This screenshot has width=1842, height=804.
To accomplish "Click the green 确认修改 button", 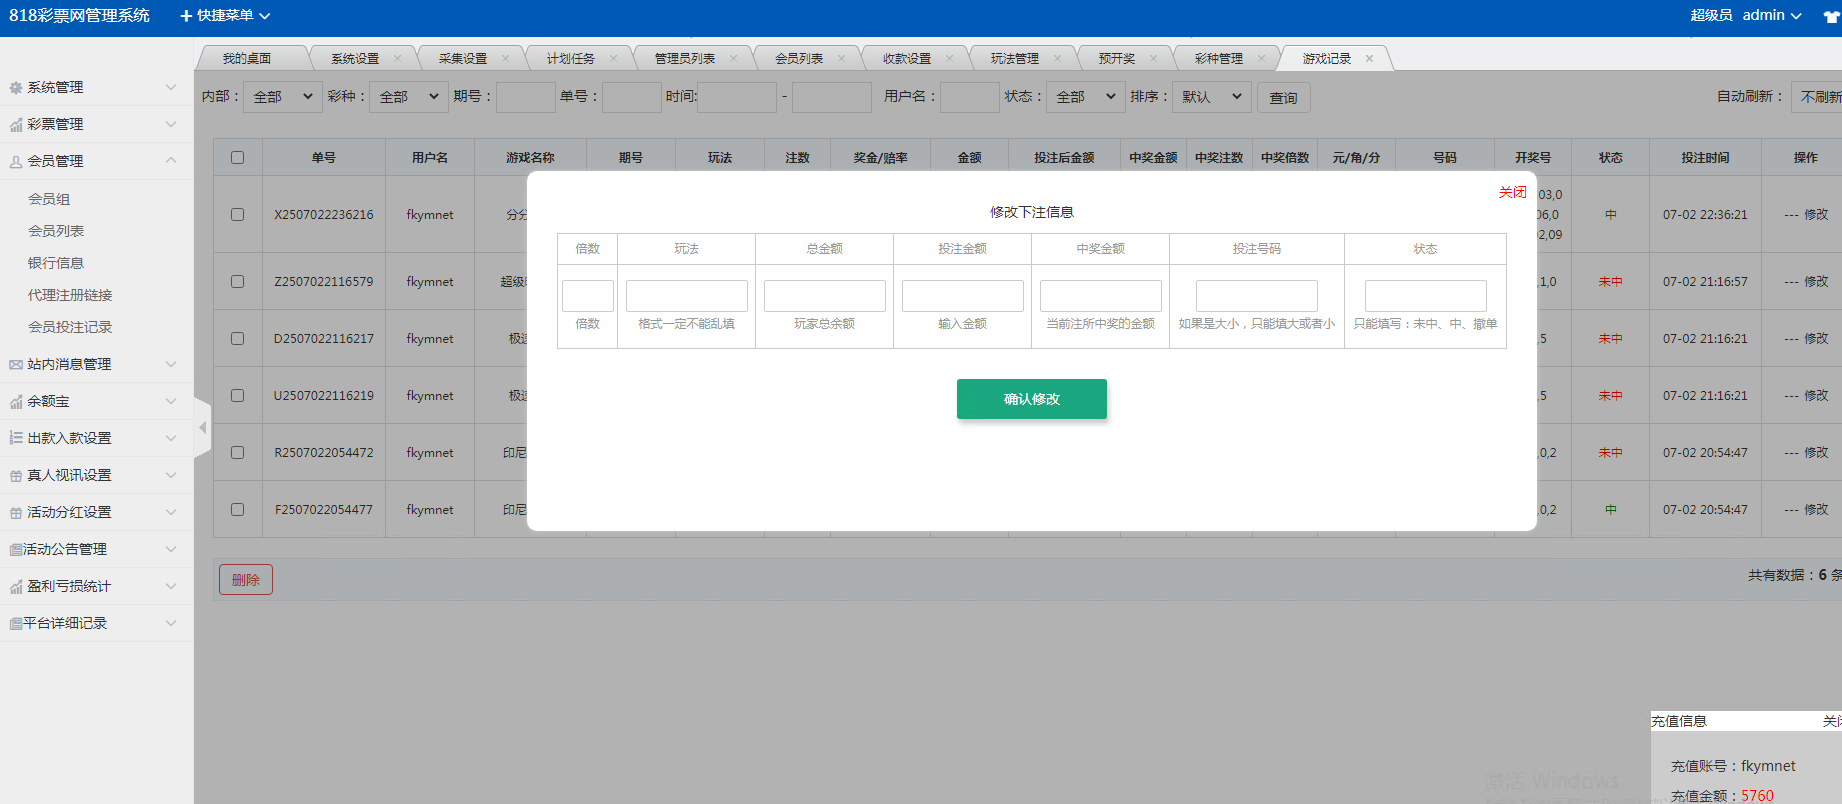I will pyautogui.click(x=1031, y=399).
